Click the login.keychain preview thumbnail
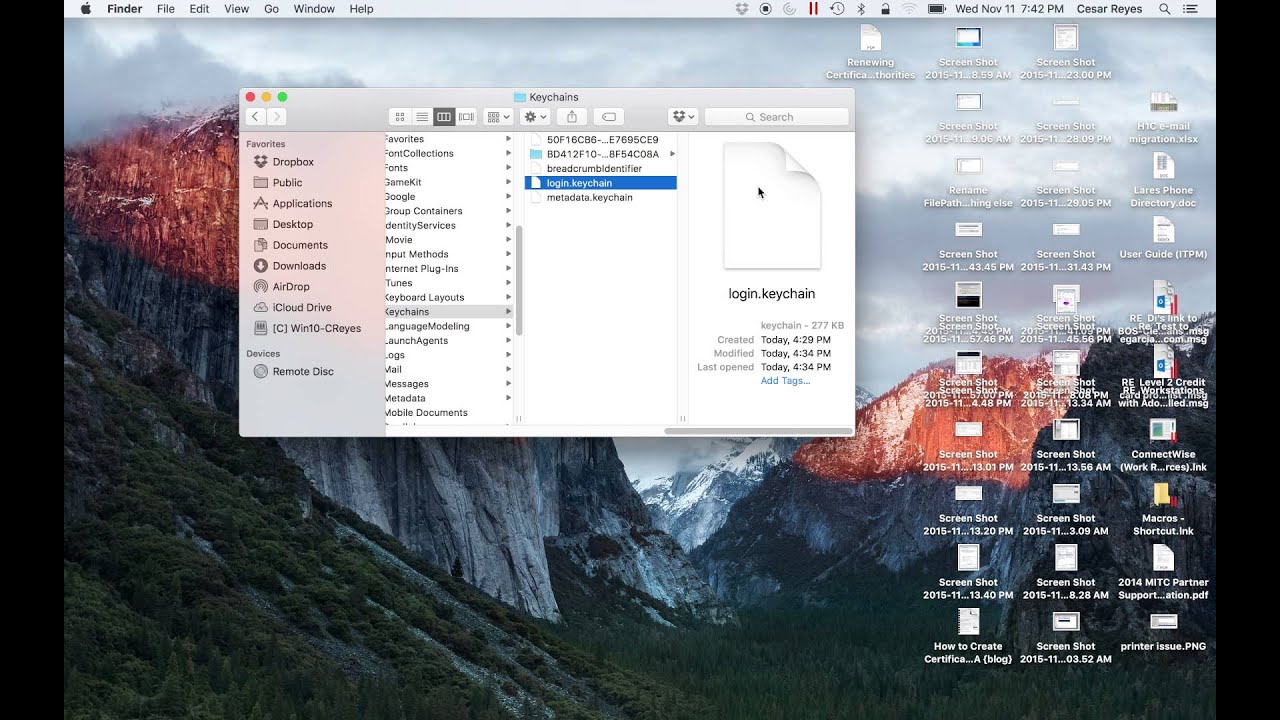 pyautogui.click(x=772, y=206)
